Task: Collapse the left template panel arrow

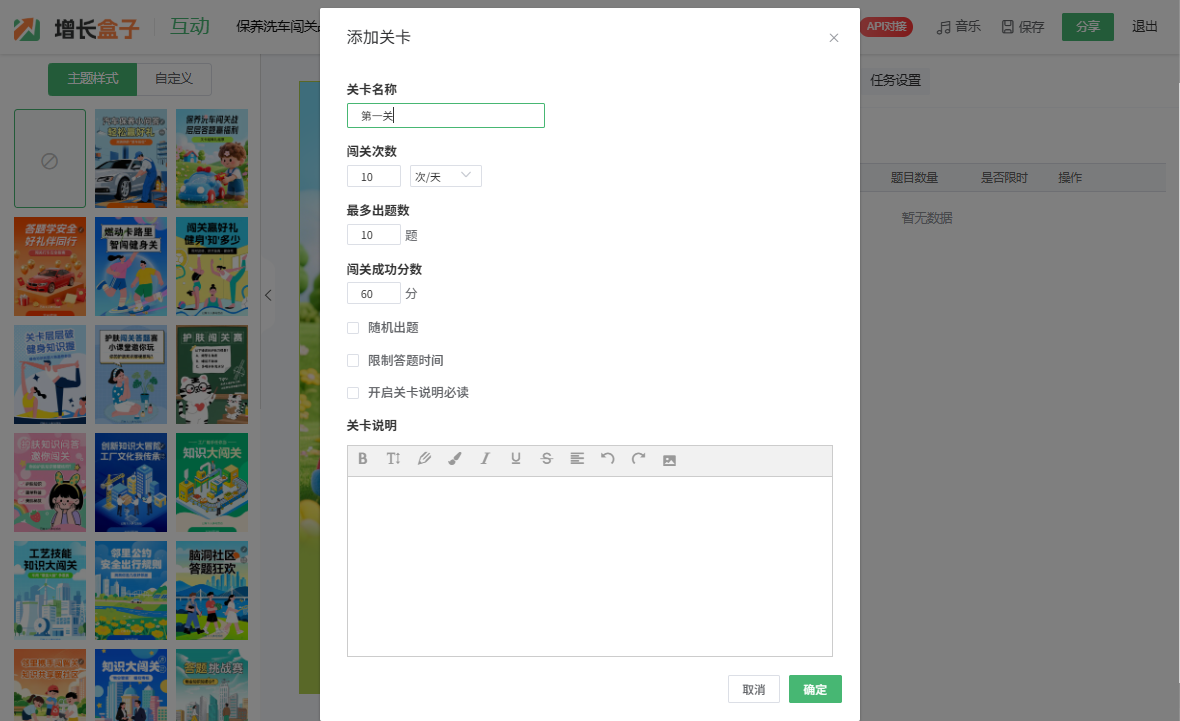Action: tap(268, 295)
